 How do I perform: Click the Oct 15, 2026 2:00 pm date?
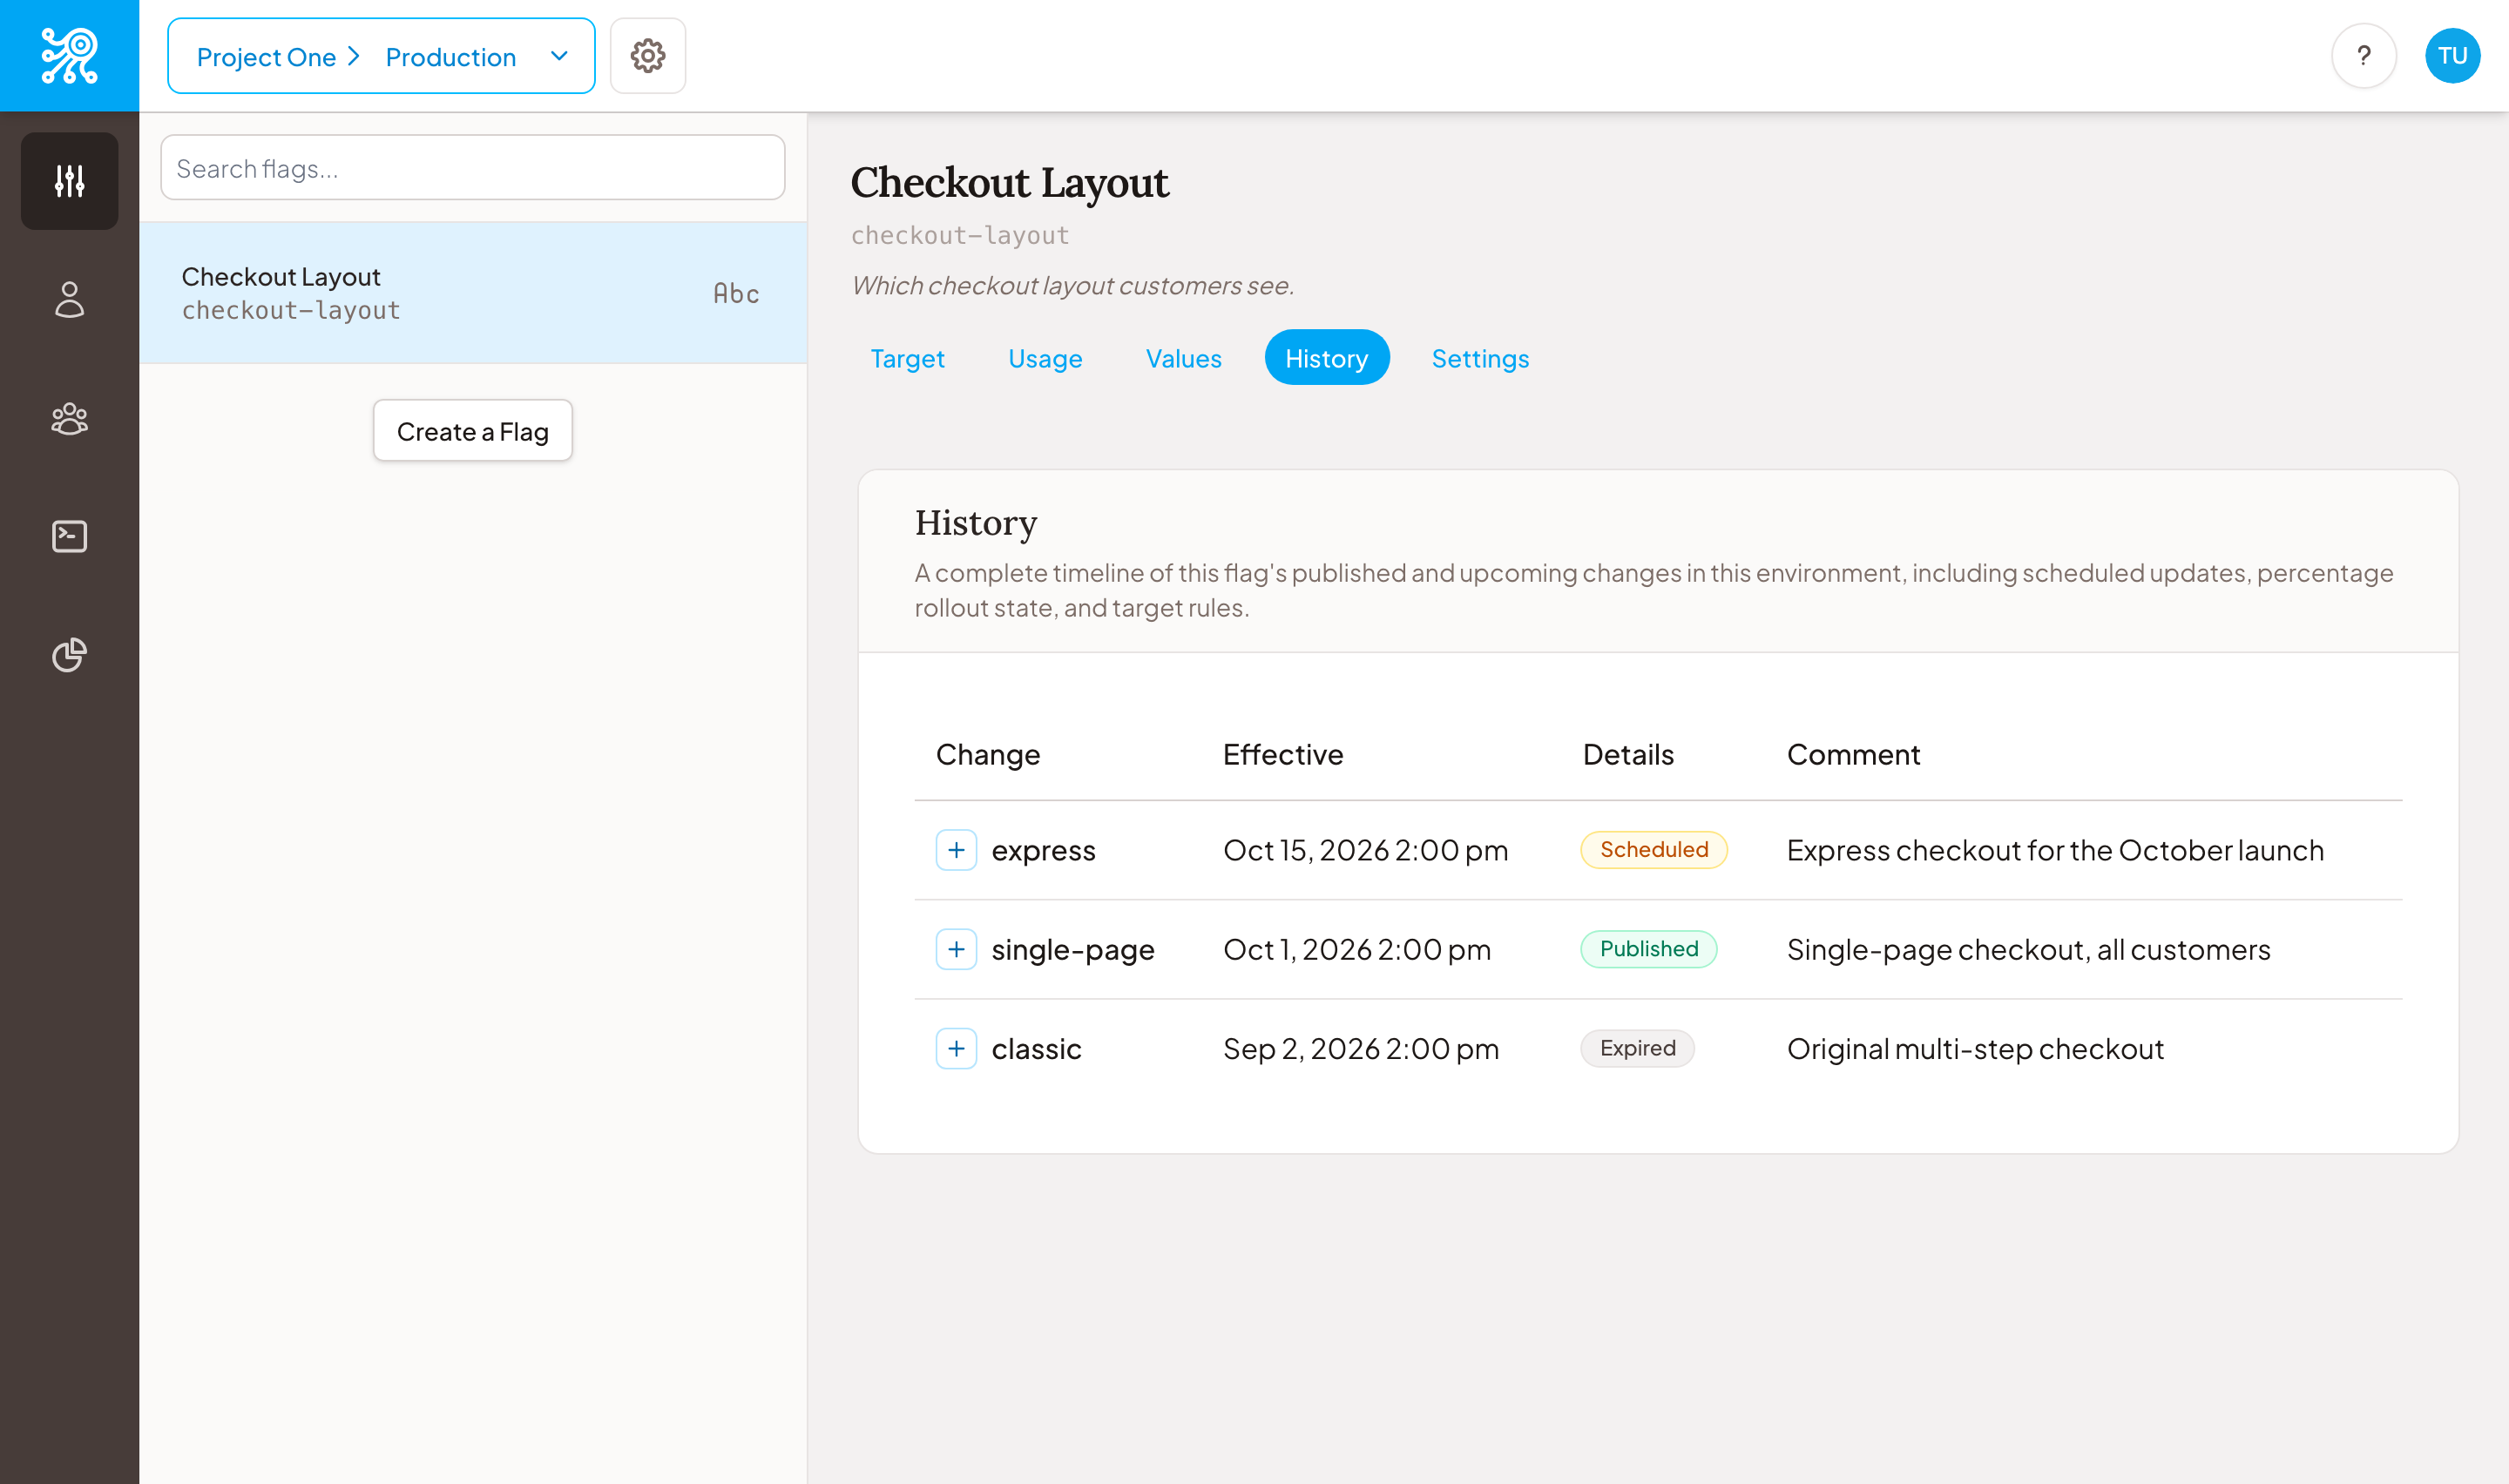click(1365, 850)
